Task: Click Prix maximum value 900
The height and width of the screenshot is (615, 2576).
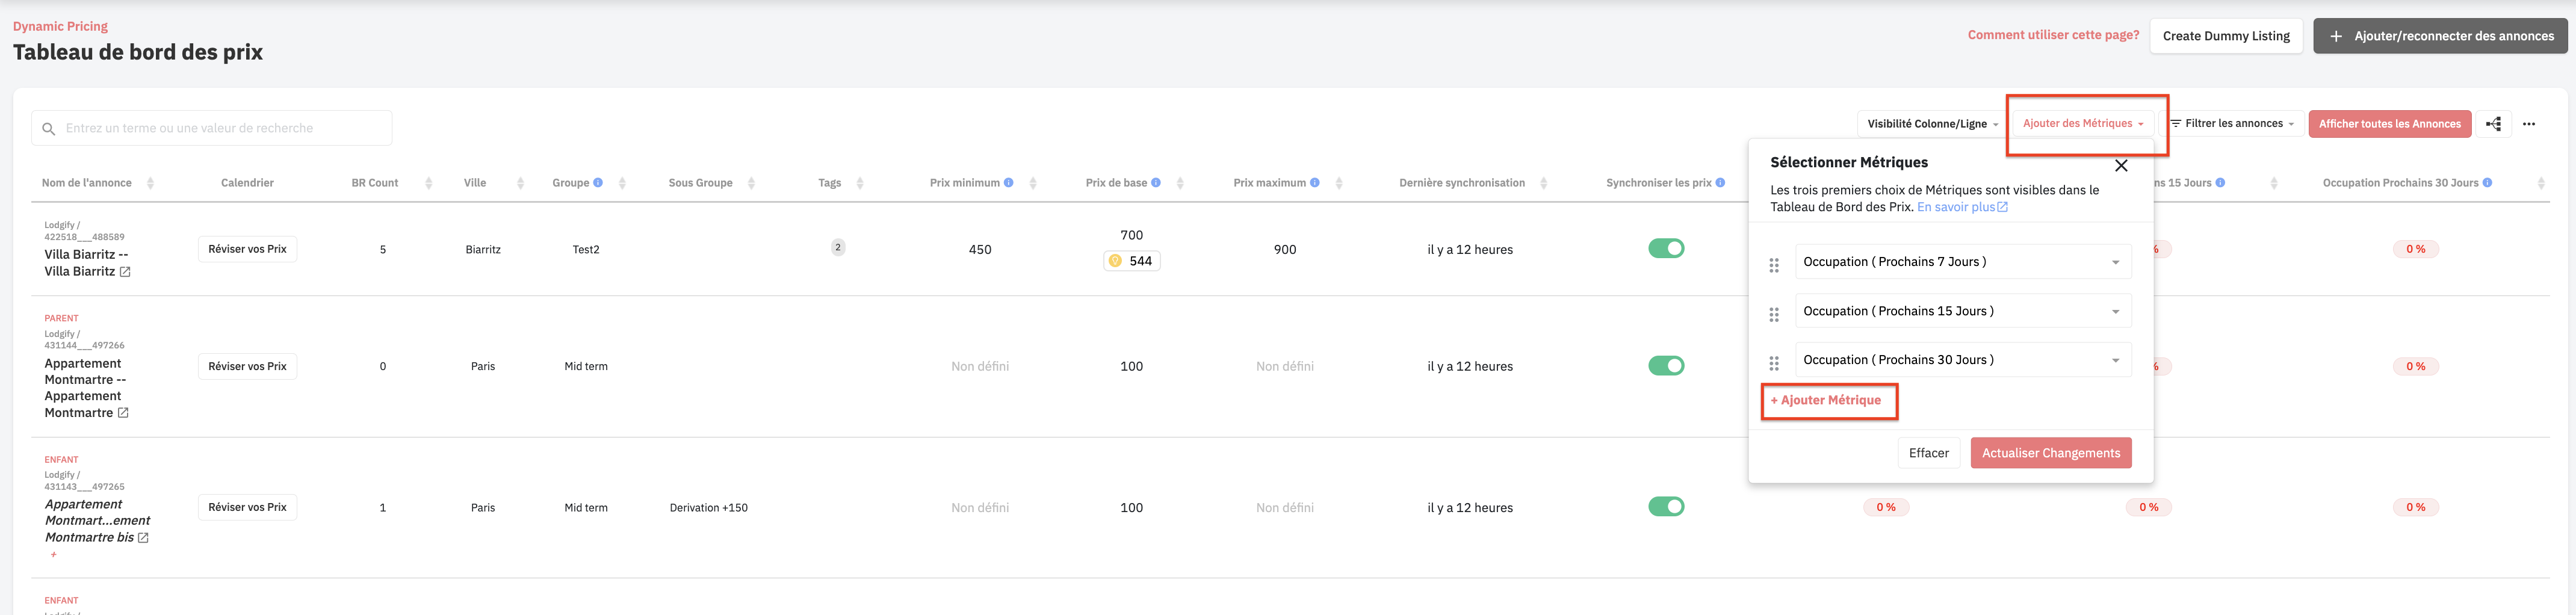Action: pos(1284,249)
